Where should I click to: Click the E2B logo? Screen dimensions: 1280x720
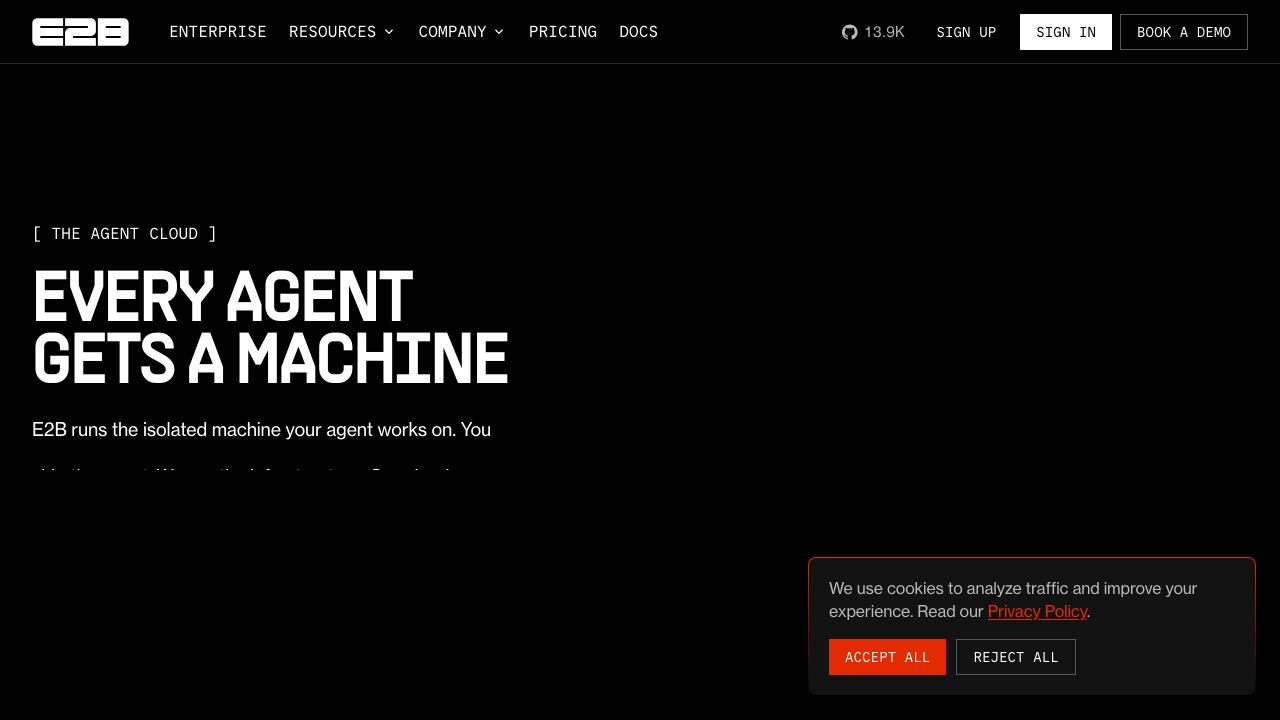tap(80, 32)
